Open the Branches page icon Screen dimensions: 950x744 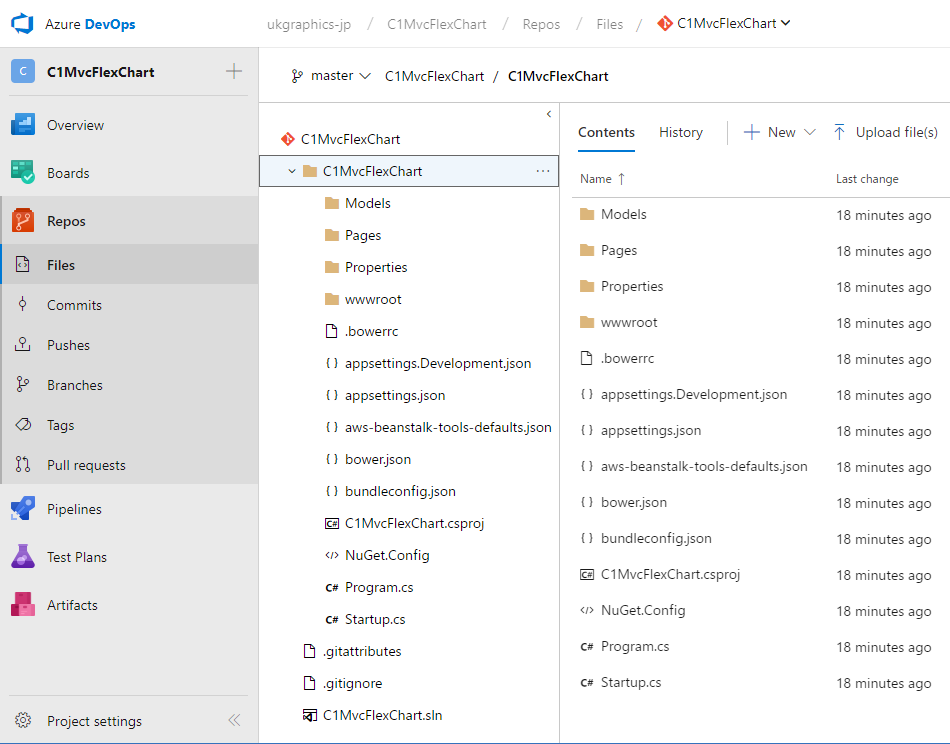22,384
